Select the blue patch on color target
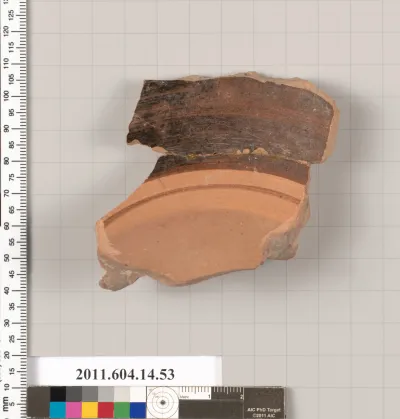 pyautogui.click(x=138, y=410)
